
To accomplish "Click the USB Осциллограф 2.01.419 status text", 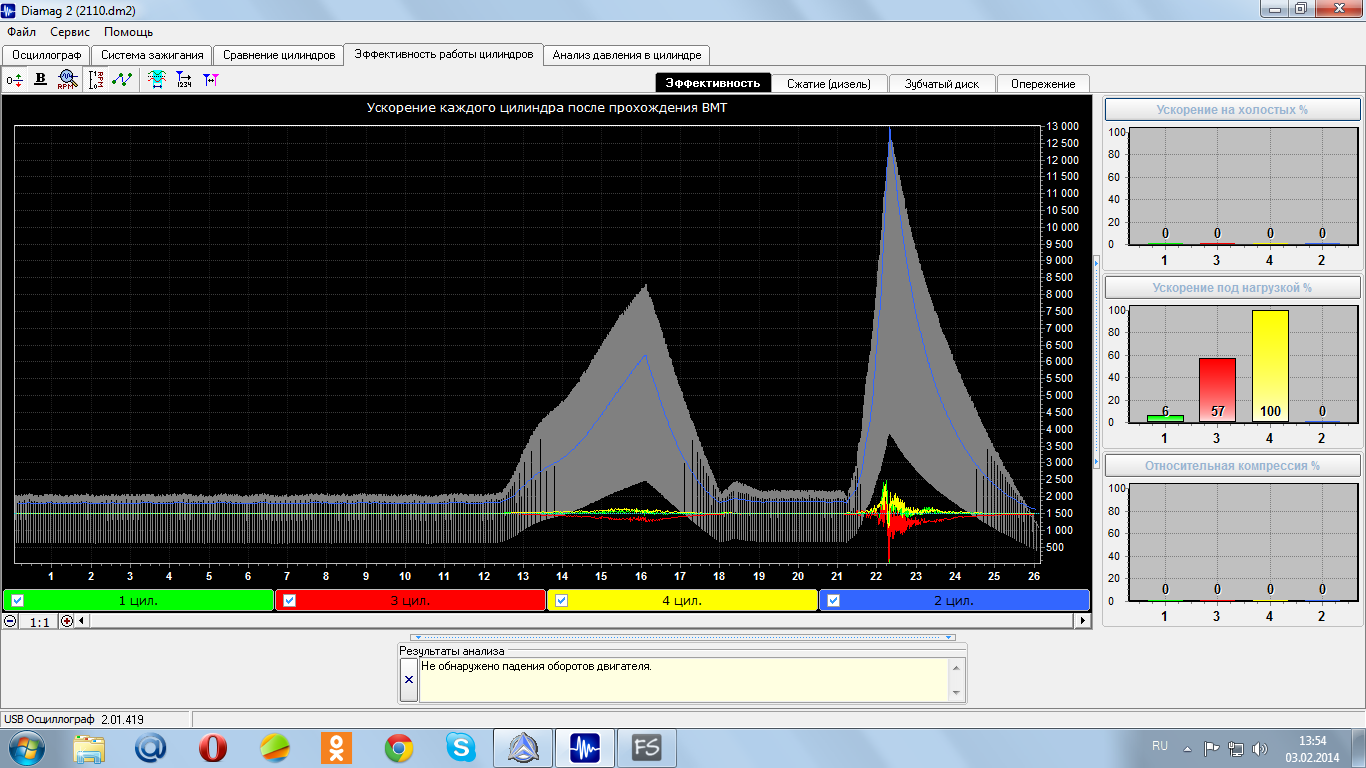I will 74,720.
